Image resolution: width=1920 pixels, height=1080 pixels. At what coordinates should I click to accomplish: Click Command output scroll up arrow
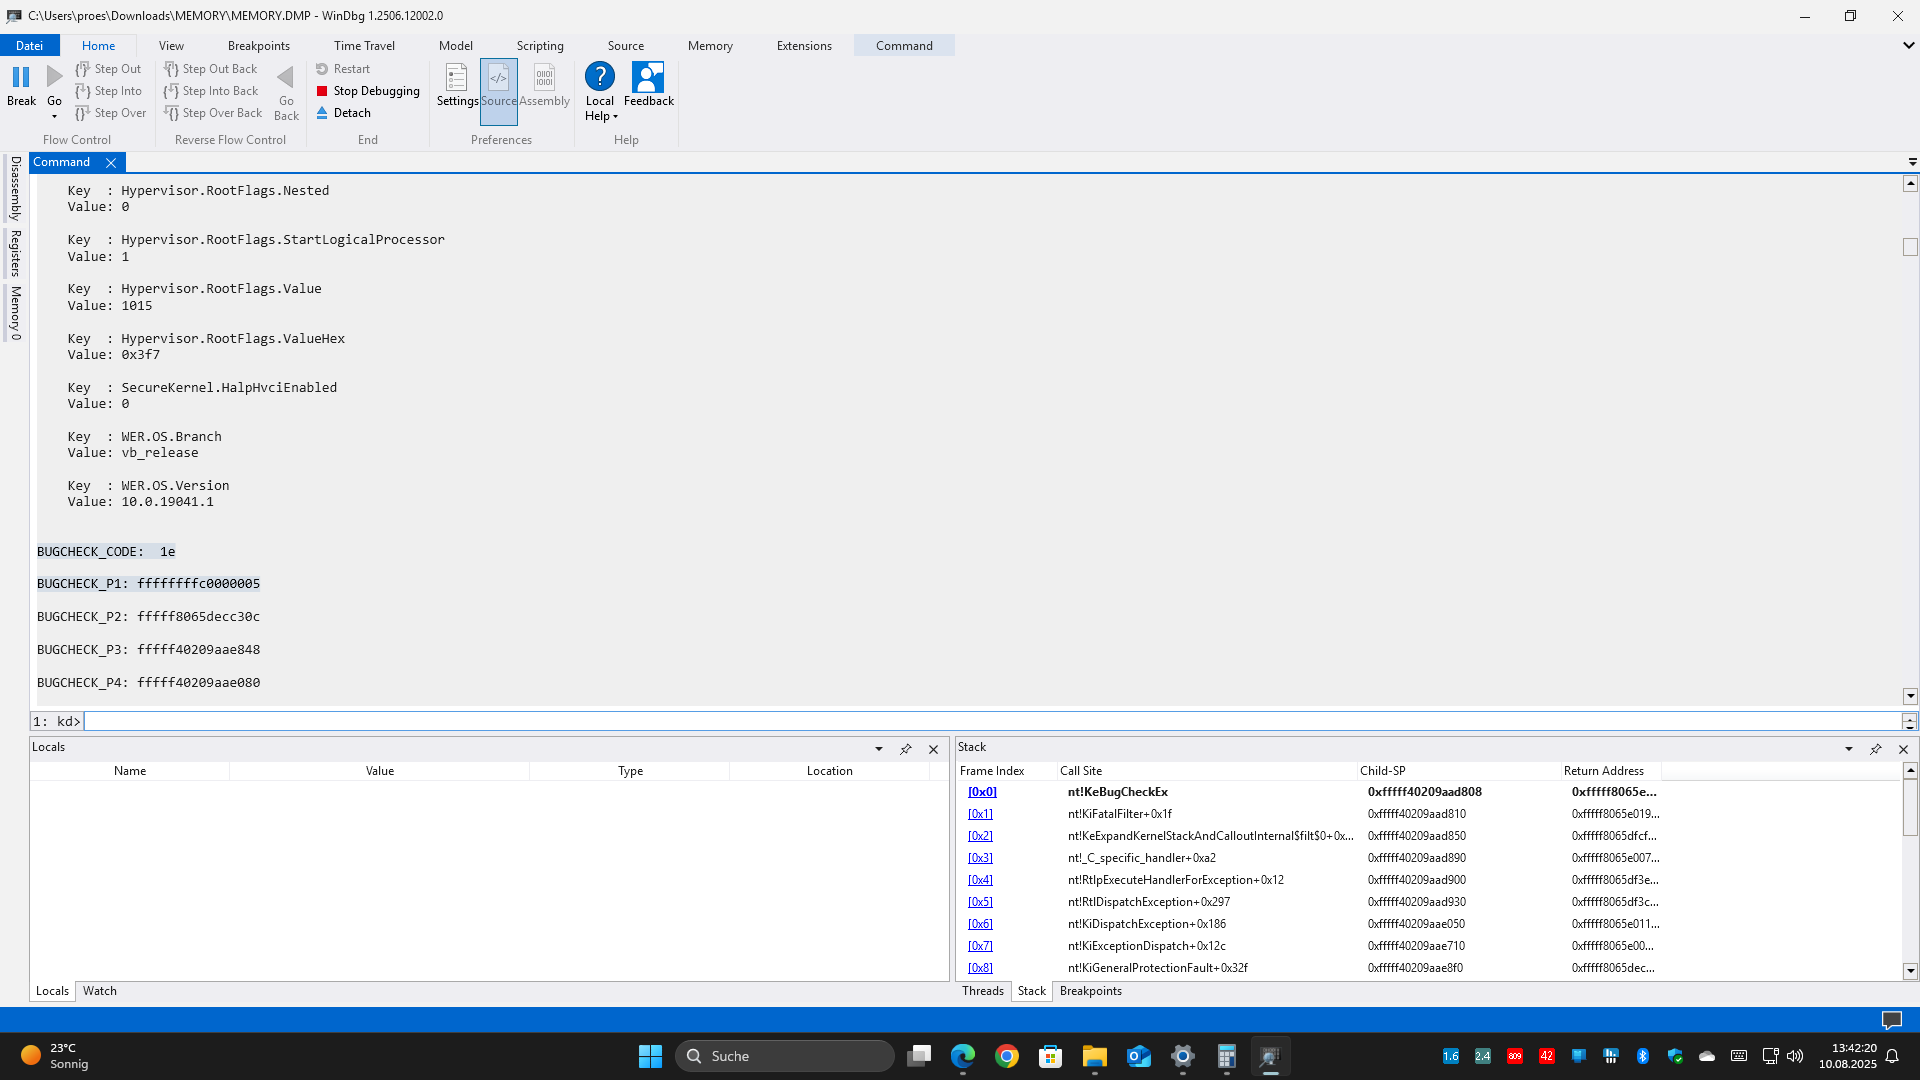1910,183
